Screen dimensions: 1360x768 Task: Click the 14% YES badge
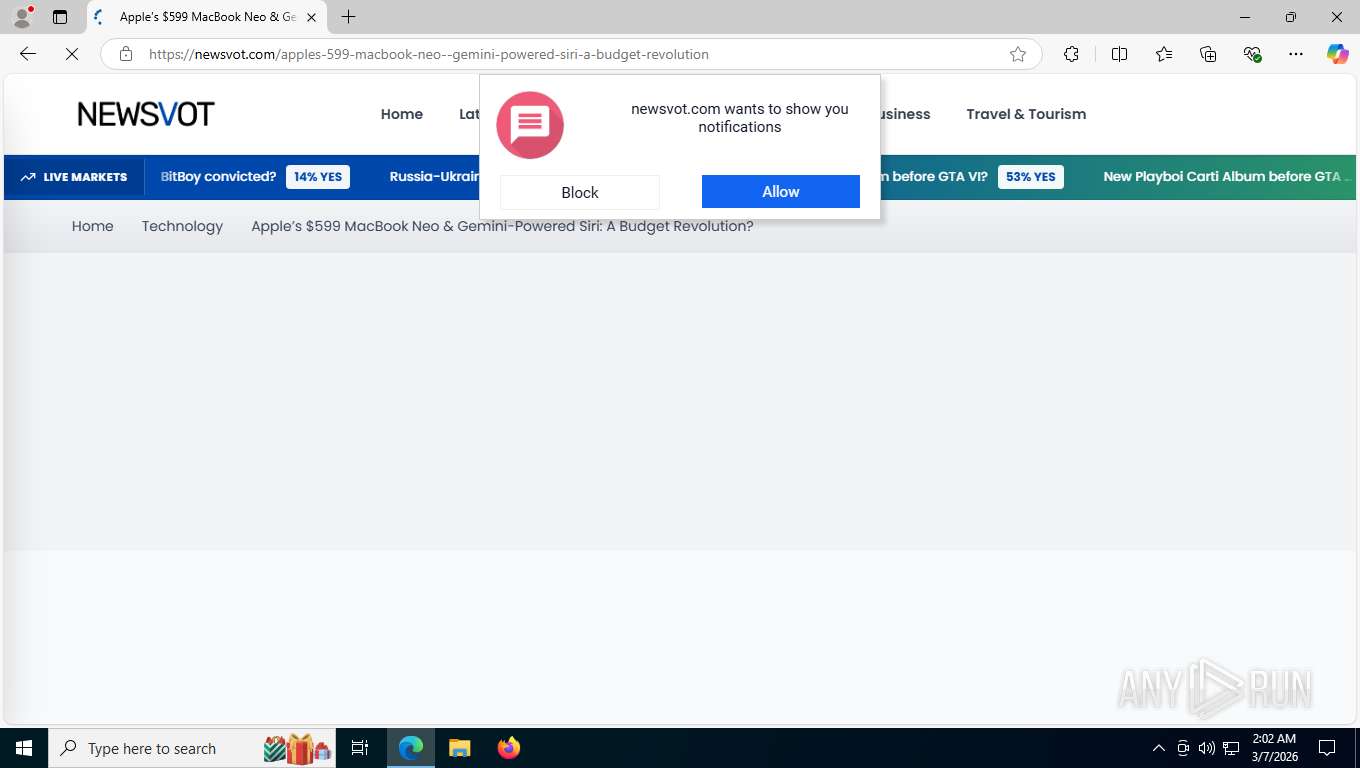pos(318,177)
